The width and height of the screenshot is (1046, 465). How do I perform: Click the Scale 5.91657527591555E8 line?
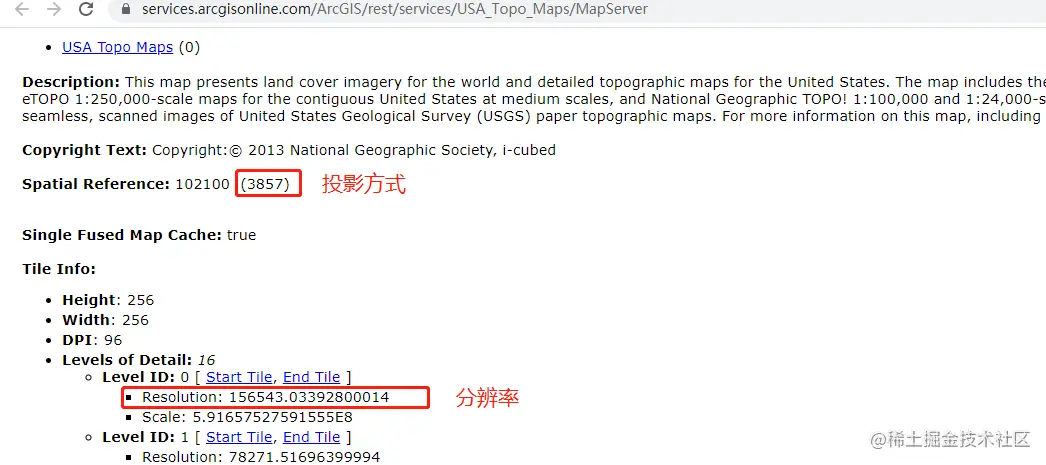pos(247,418)
